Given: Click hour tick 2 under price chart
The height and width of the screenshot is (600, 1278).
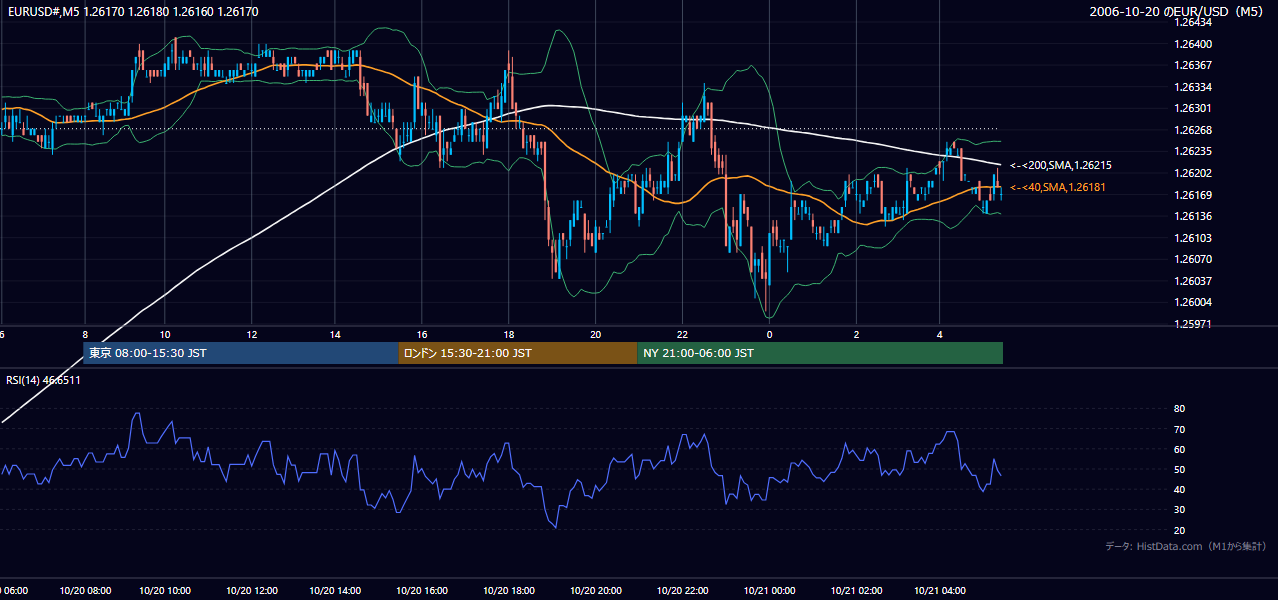Looking at the screenshot, I should tap(856, 335).
